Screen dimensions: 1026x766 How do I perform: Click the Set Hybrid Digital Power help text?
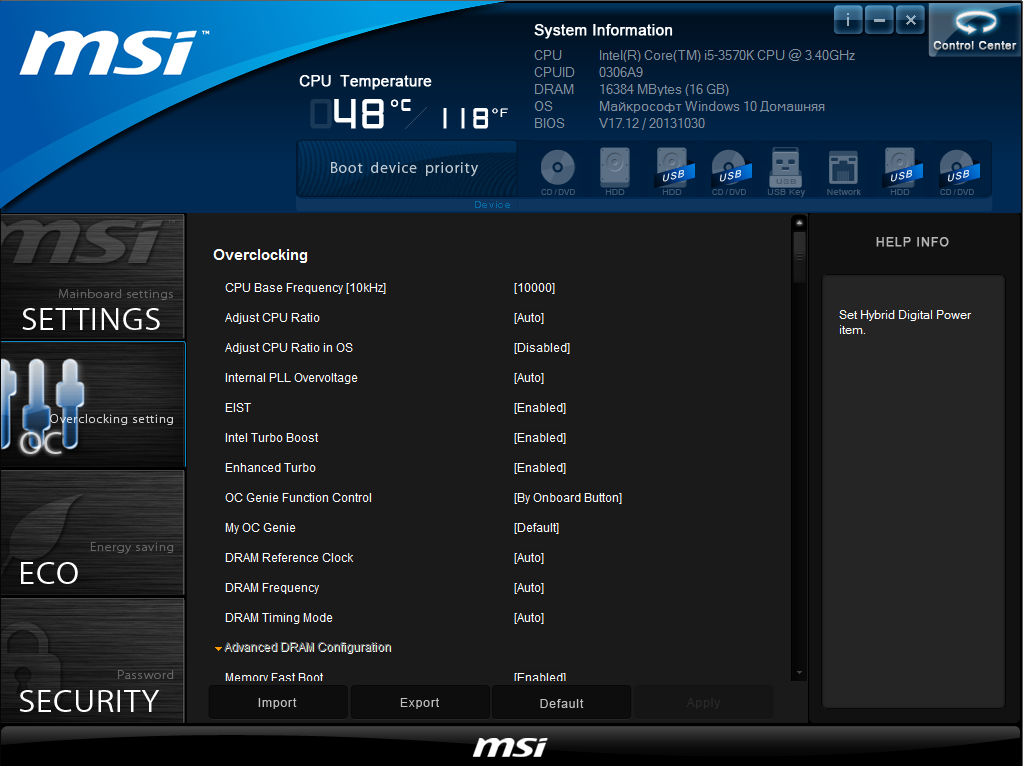[x=905, y=322]
